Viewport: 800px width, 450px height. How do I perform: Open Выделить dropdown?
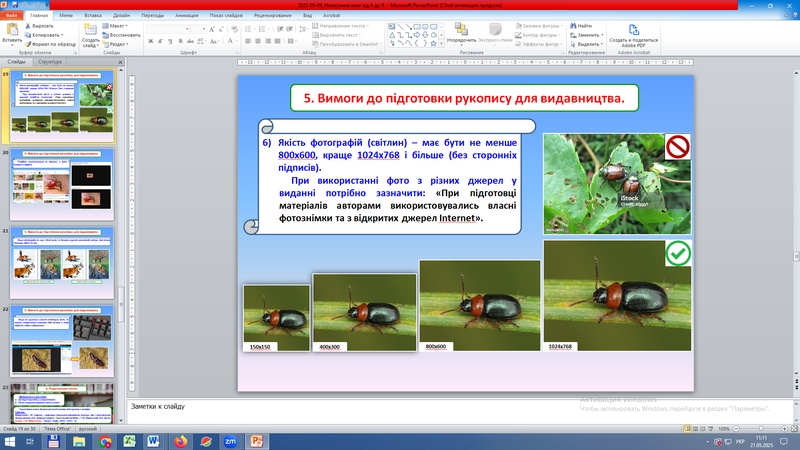coord(587,44)
